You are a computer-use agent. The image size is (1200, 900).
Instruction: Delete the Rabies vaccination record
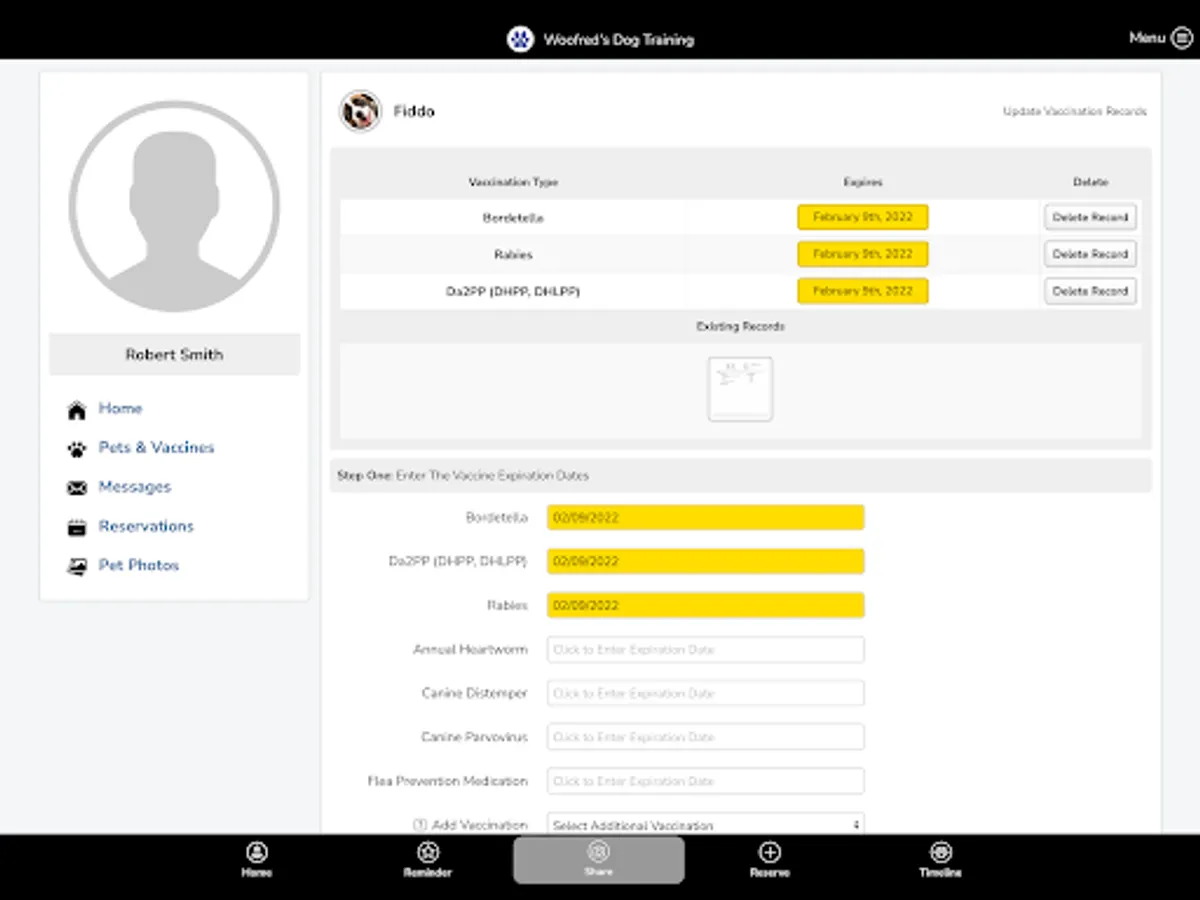point(1090,254)
